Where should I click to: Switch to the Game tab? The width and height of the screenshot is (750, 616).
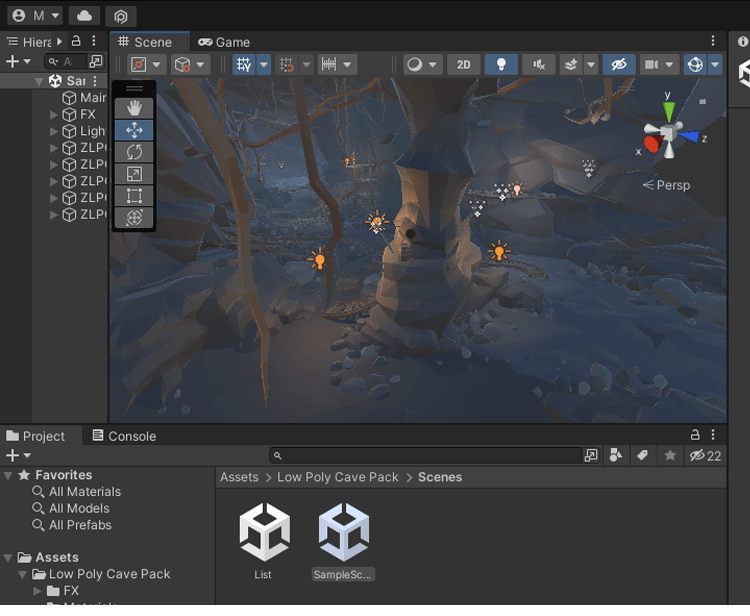[224, 42]
